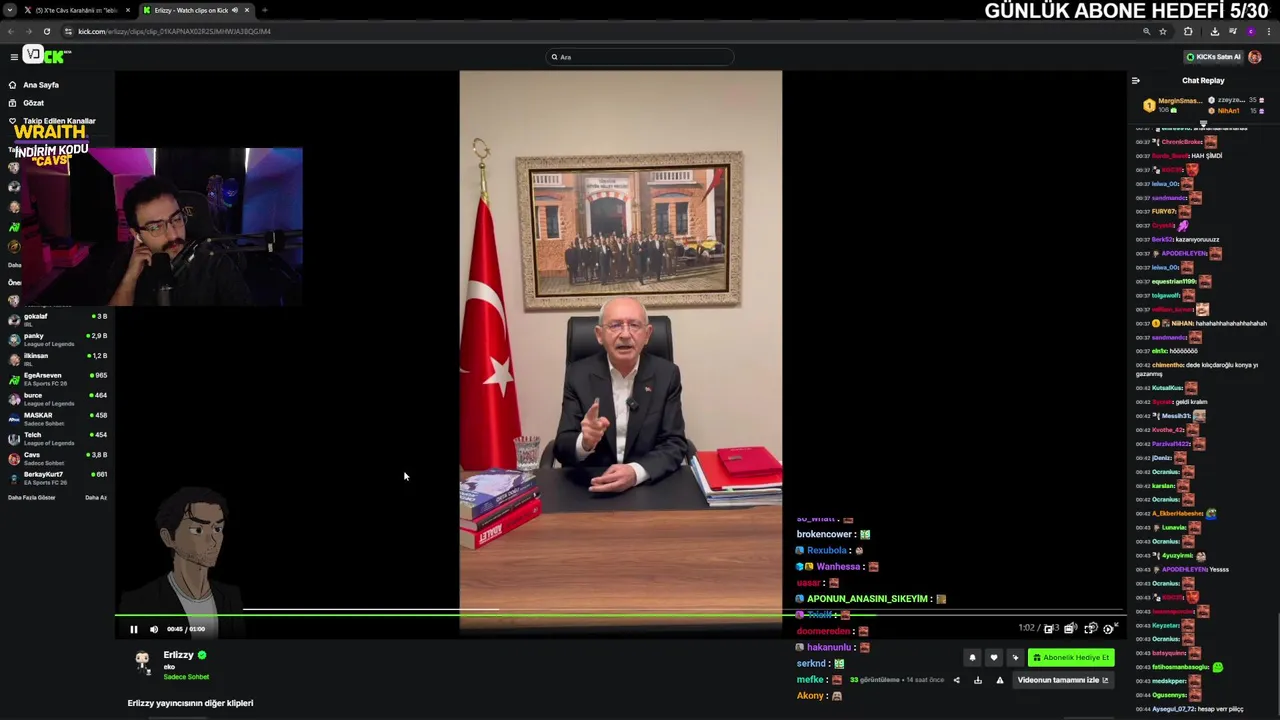Viewport: 1280px width, 720px height.
Task: Open ilkinsan channel in sidebar
Action: (x=58, y=360)
